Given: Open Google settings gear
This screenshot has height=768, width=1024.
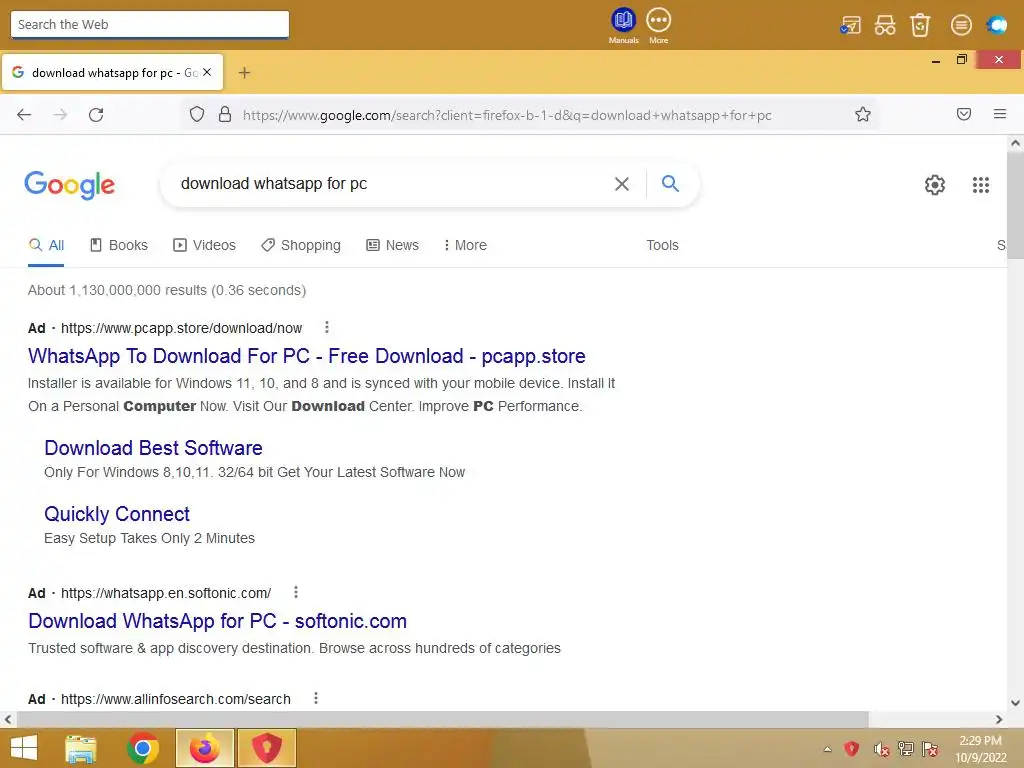Looking at the screenshot, I should [935, 185].
